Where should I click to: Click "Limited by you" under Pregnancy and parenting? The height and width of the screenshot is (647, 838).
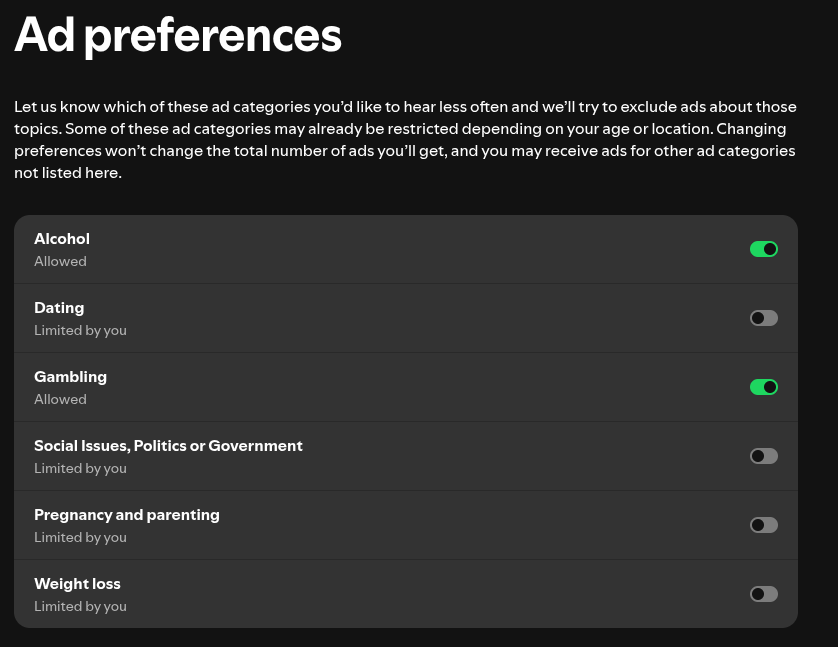[x=80, y=537]
